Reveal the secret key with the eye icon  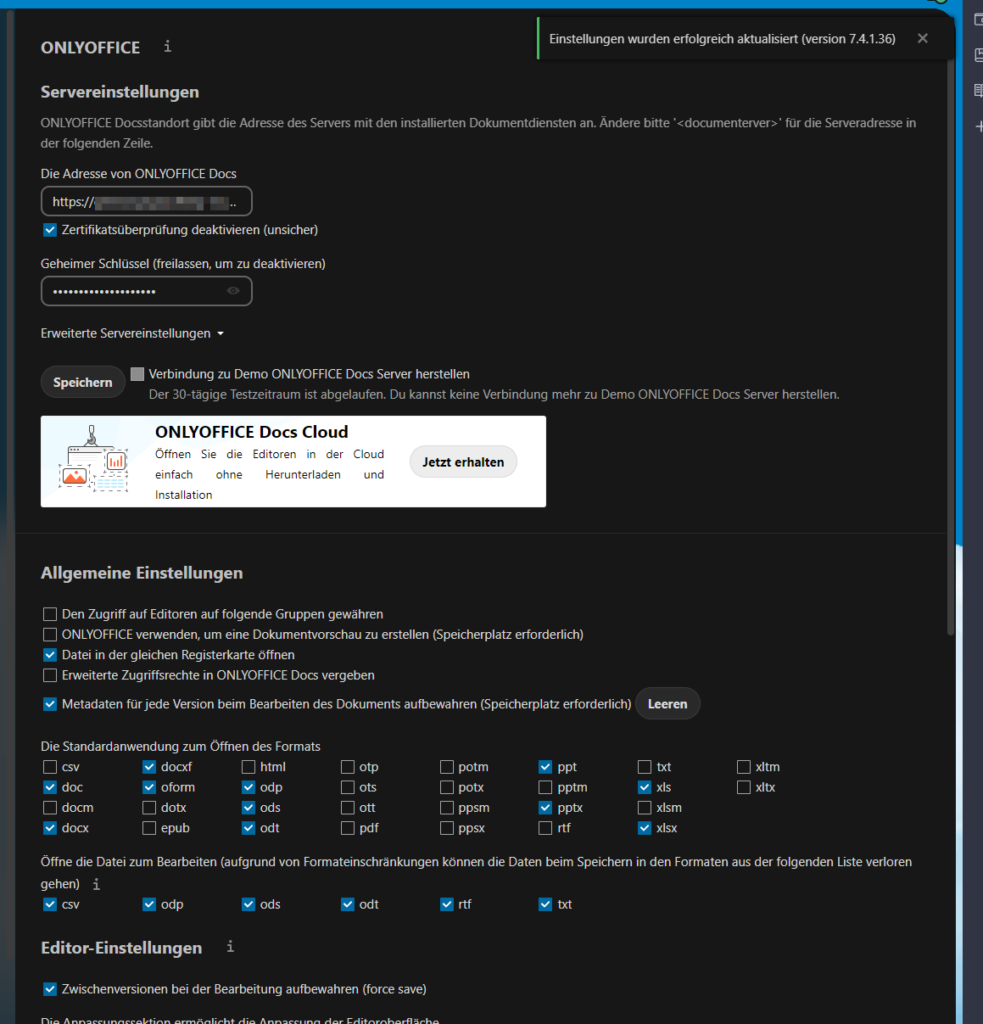coord(233,291)
